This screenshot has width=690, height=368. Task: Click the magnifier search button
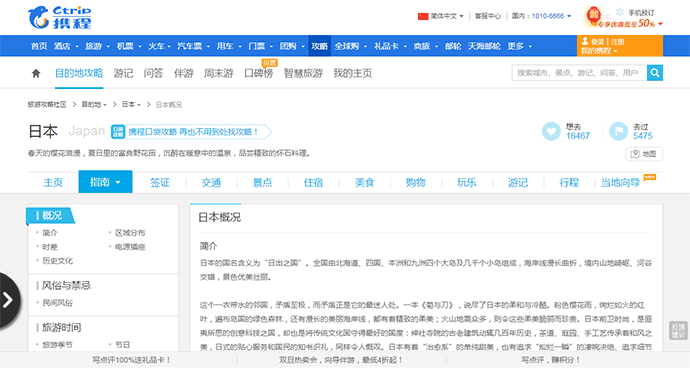point(655,73)
